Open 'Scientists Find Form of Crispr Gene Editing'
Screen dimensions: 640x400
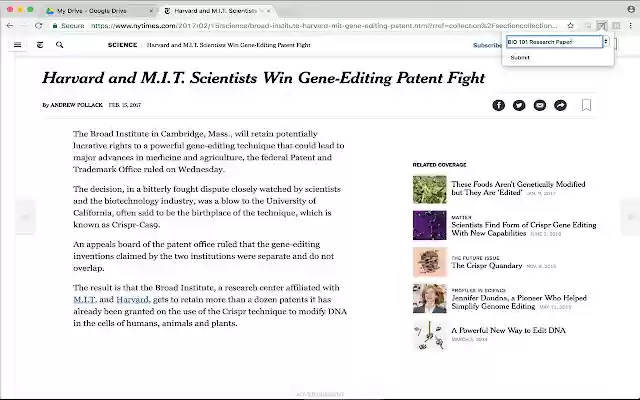524,229
